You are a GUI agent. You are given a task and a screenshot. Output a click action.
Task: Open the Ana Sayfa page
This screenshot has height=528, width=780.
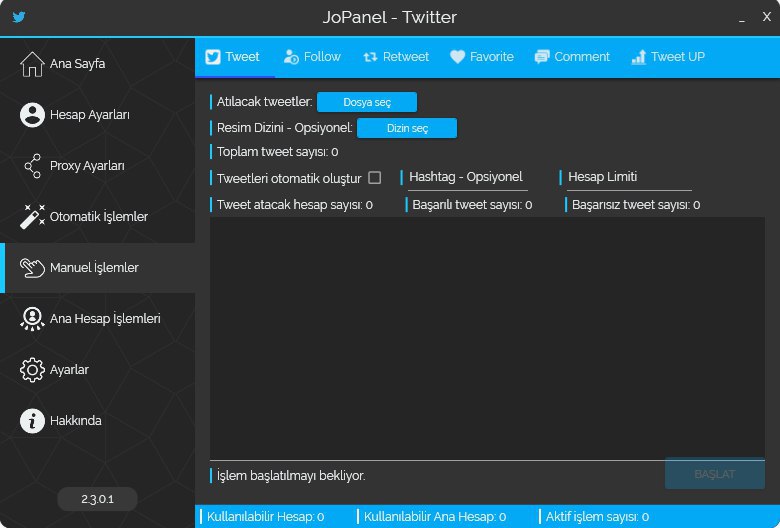coord(98,64)
